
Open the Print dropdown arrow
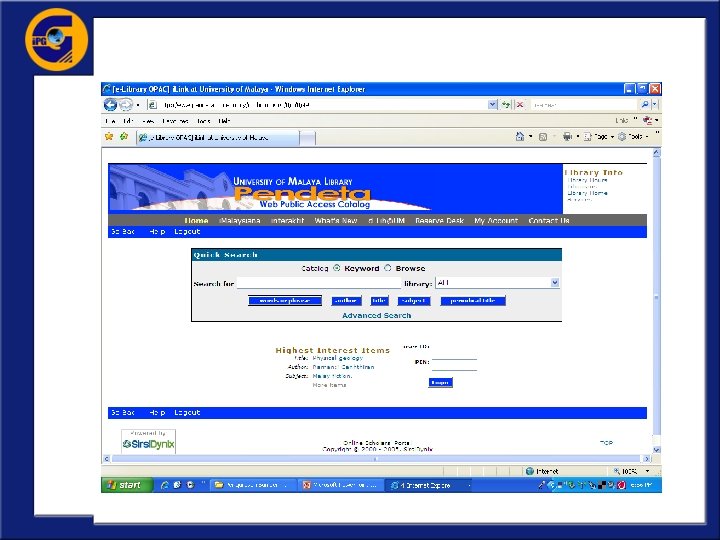click(x=578, y=136)
